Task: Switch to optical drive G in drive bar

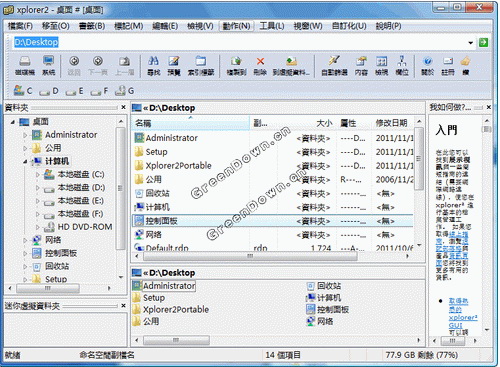Action: click(124, 91)
